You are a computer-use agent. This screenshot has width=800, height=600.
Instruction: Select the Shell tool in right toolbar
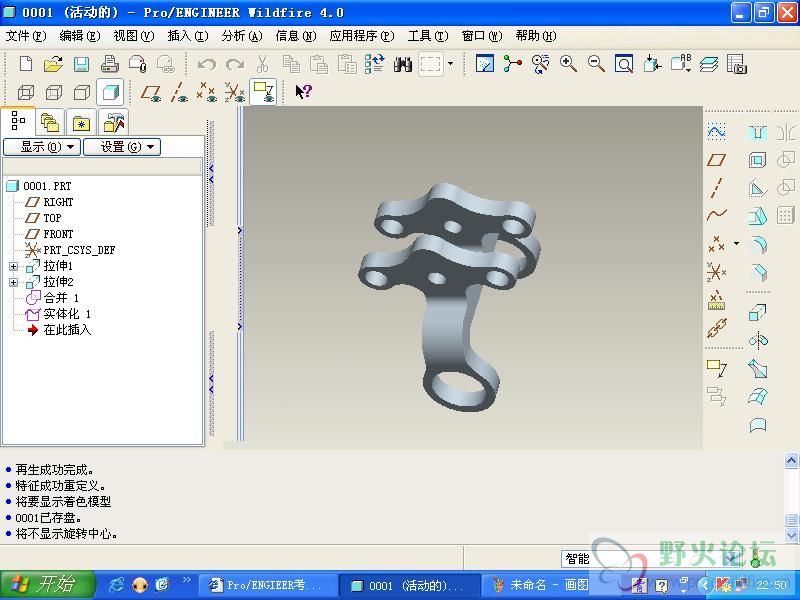(758, 160)
